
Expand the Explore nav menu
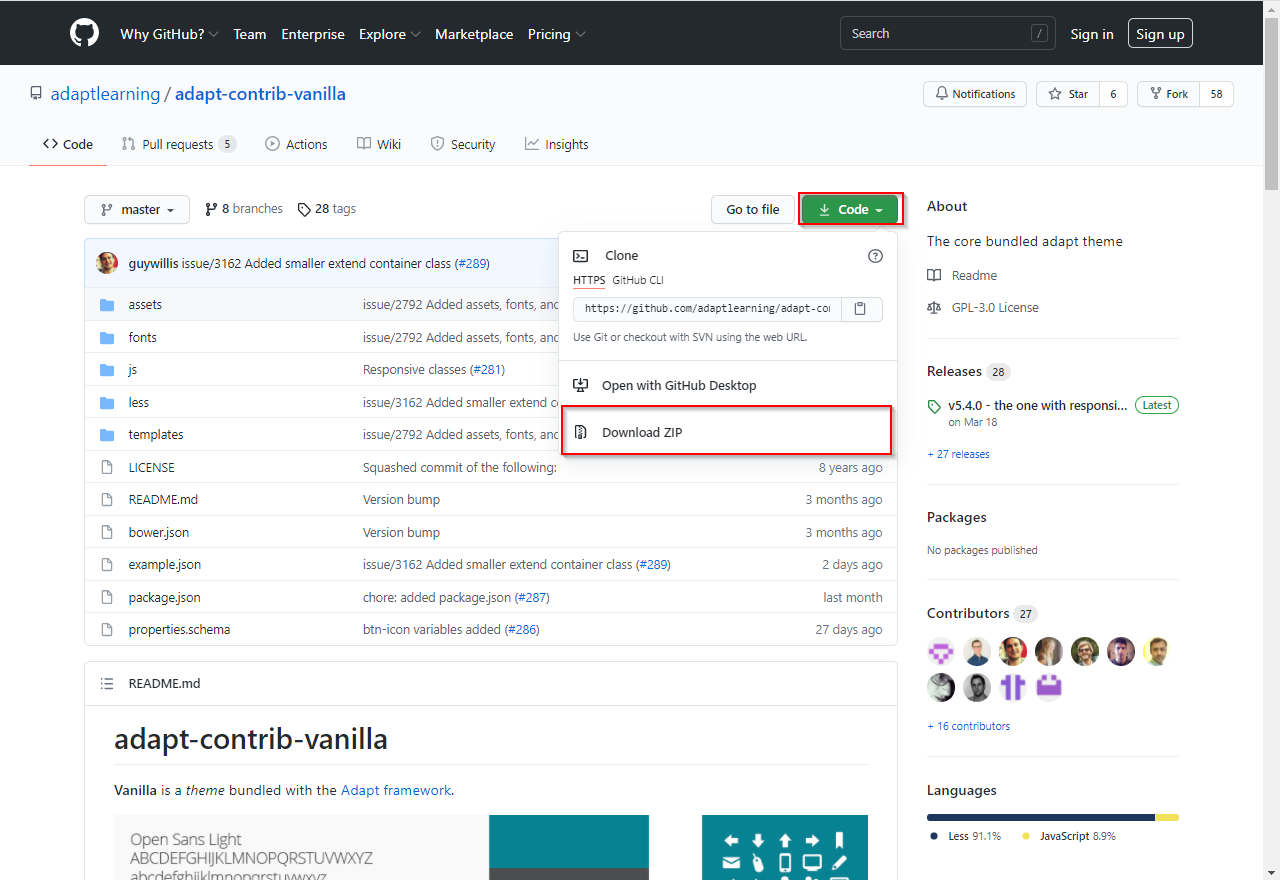coord(390,34)
